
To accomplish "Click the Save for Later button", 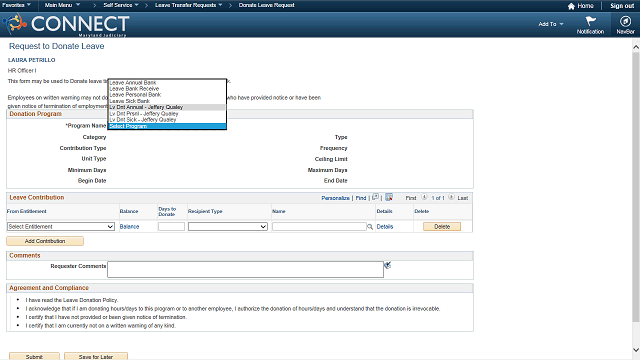I will point(96,356).
